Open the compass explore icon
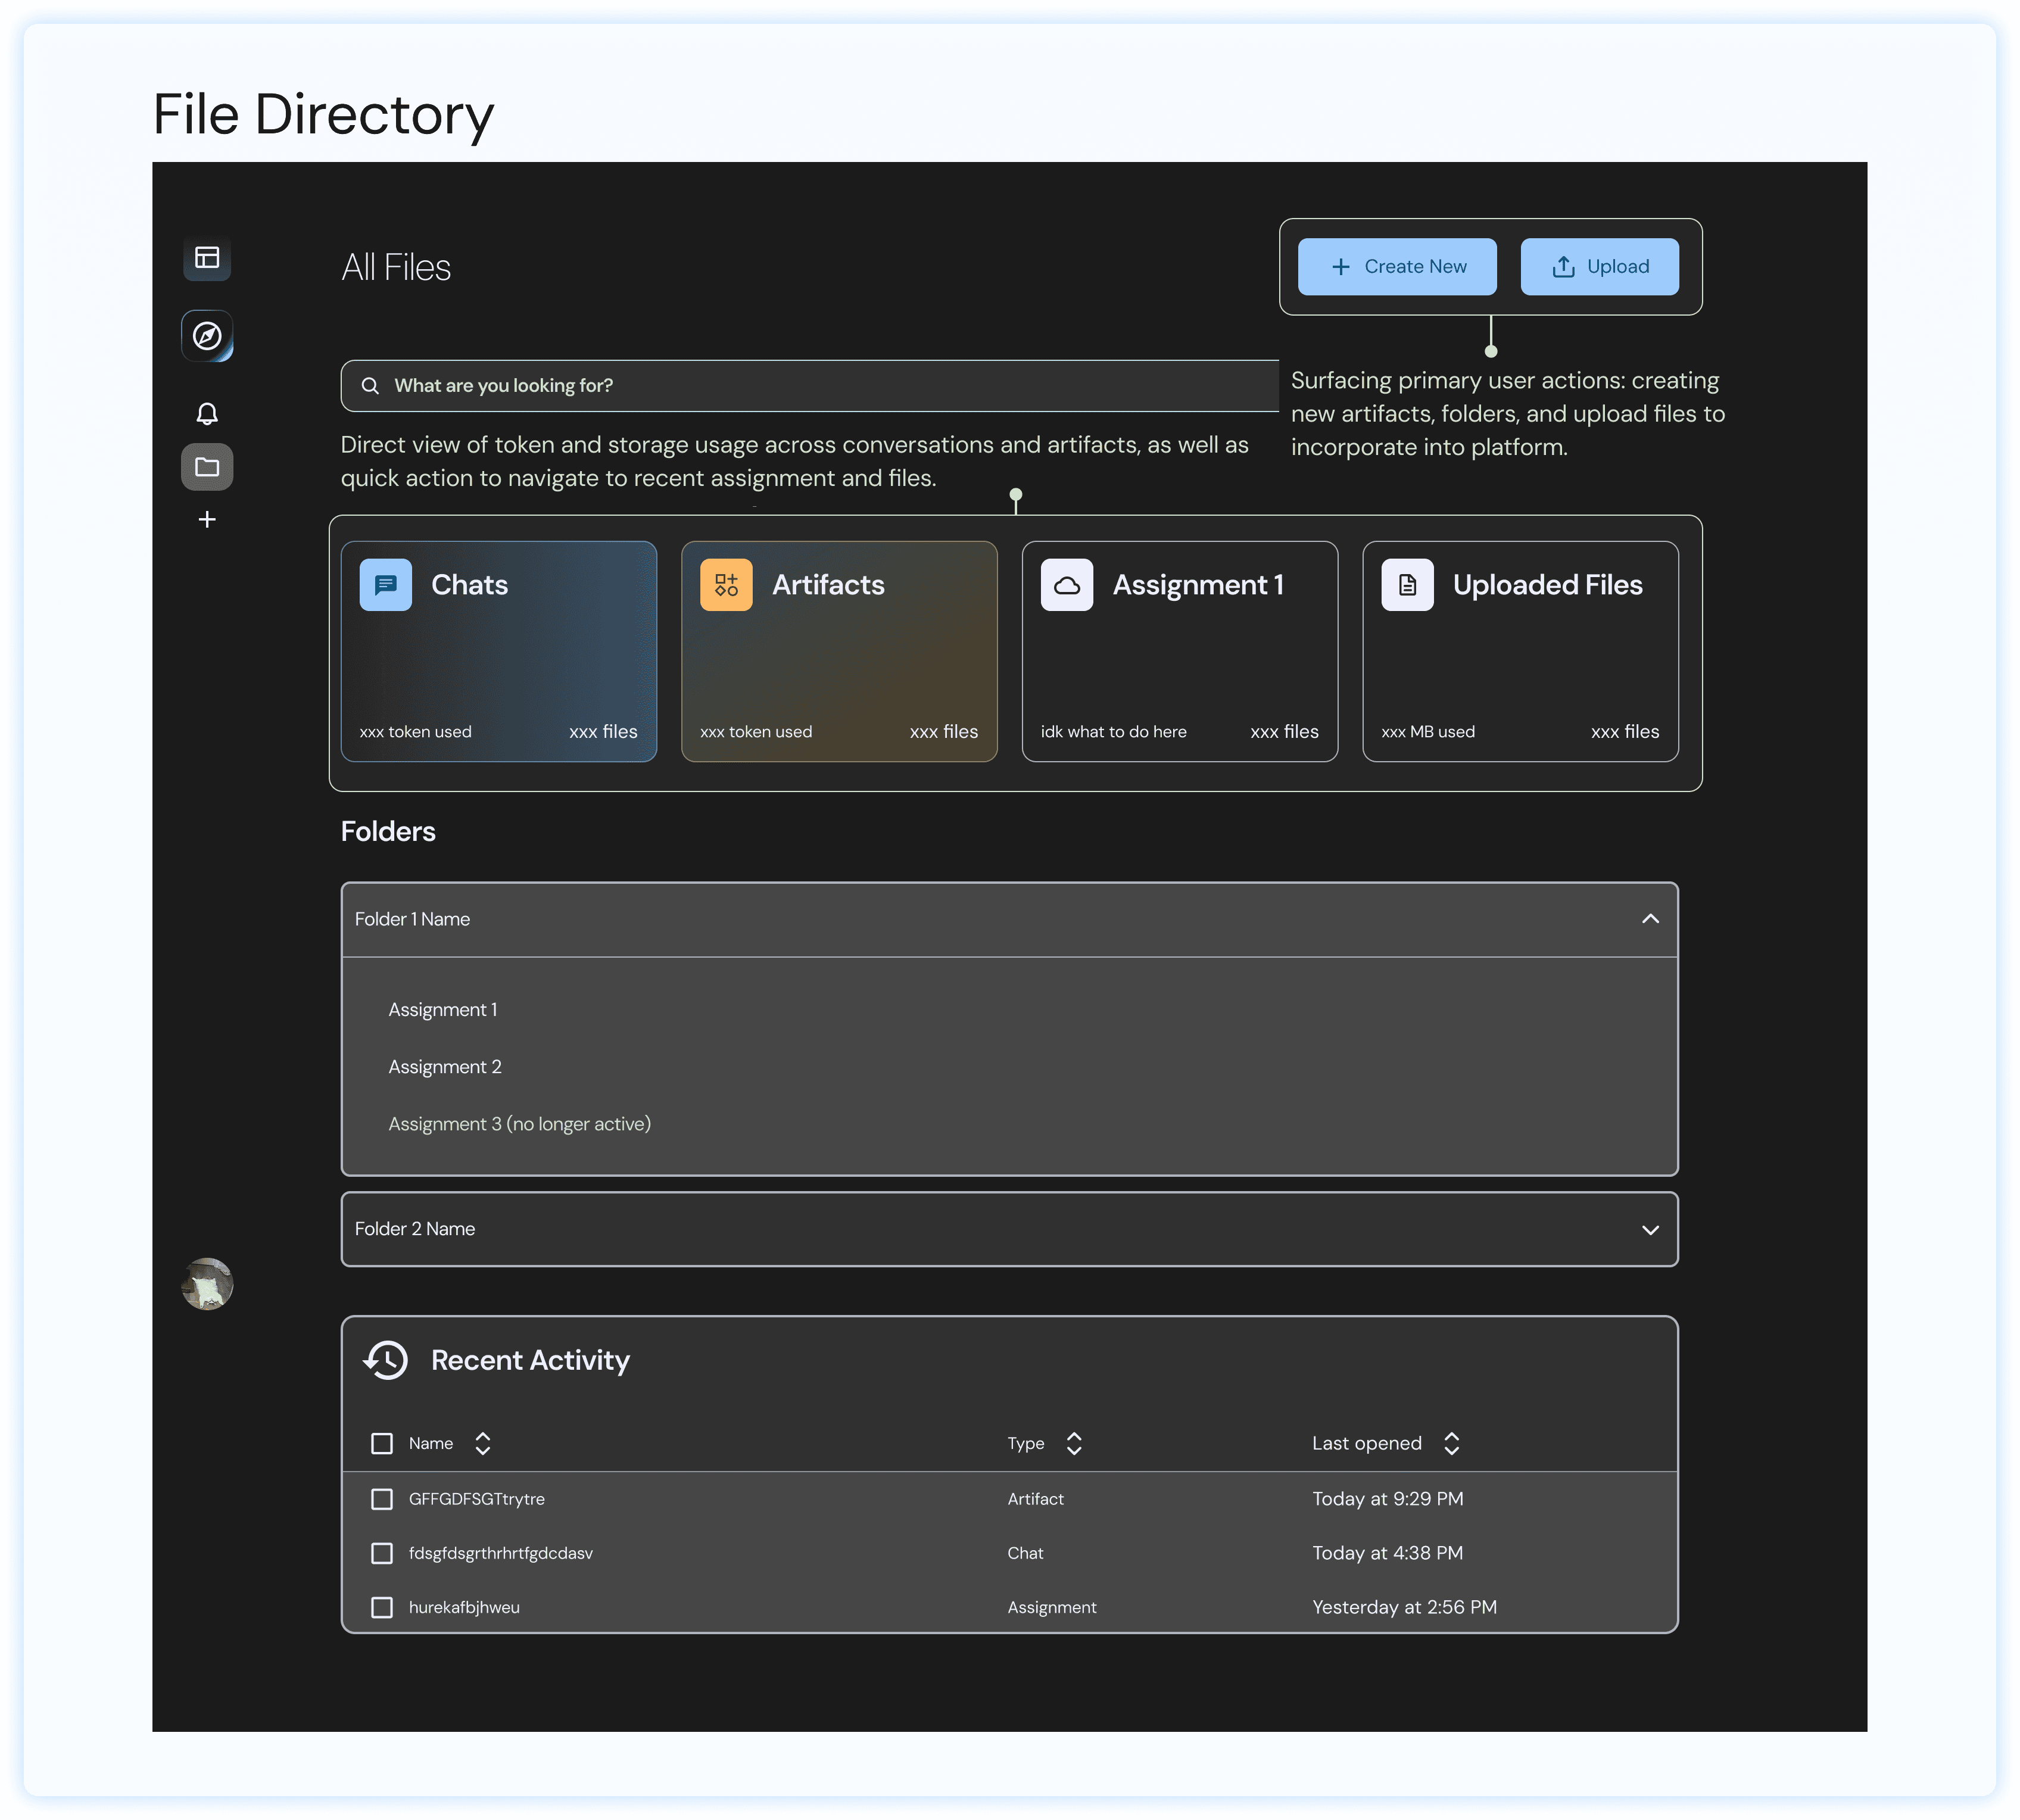The height and width of the screenshot is (1820, 2020). [207, 336]
